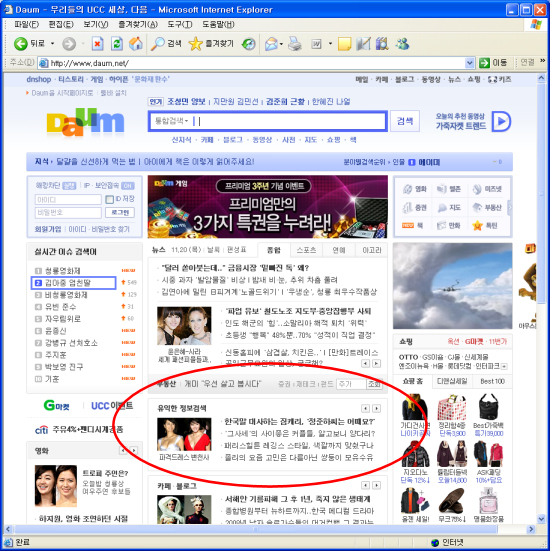Stop page loading with red X icon
The height and width of the screenshot is (551, 550).
pos(97,44)
